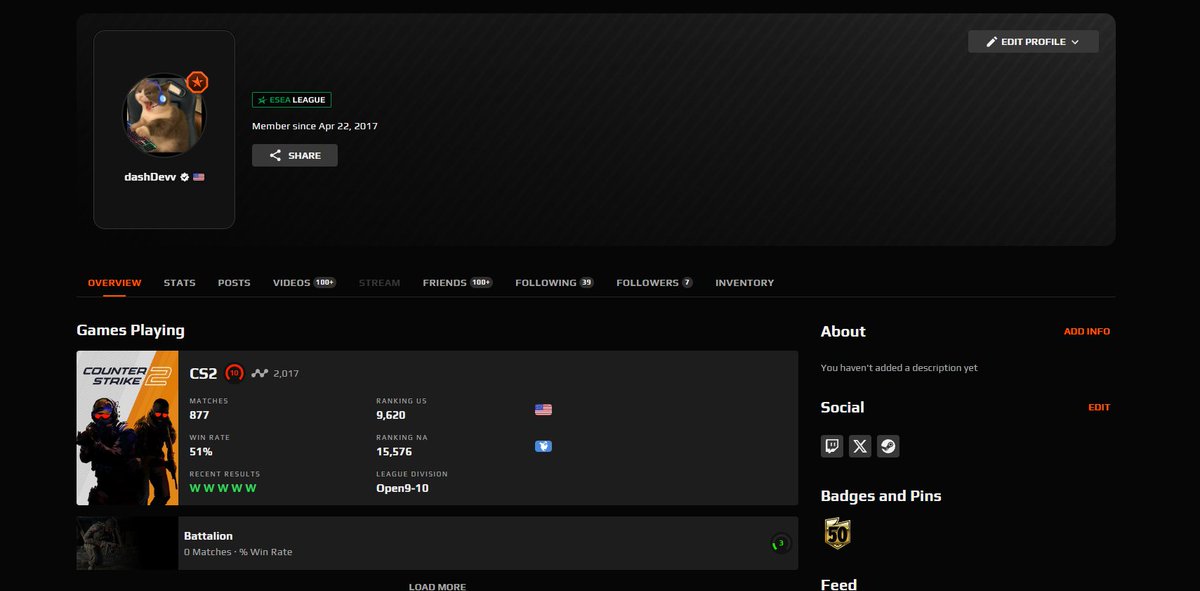Switch to the Stats tab
This screenshot has width=1200, height=591.
pos(179,282)
